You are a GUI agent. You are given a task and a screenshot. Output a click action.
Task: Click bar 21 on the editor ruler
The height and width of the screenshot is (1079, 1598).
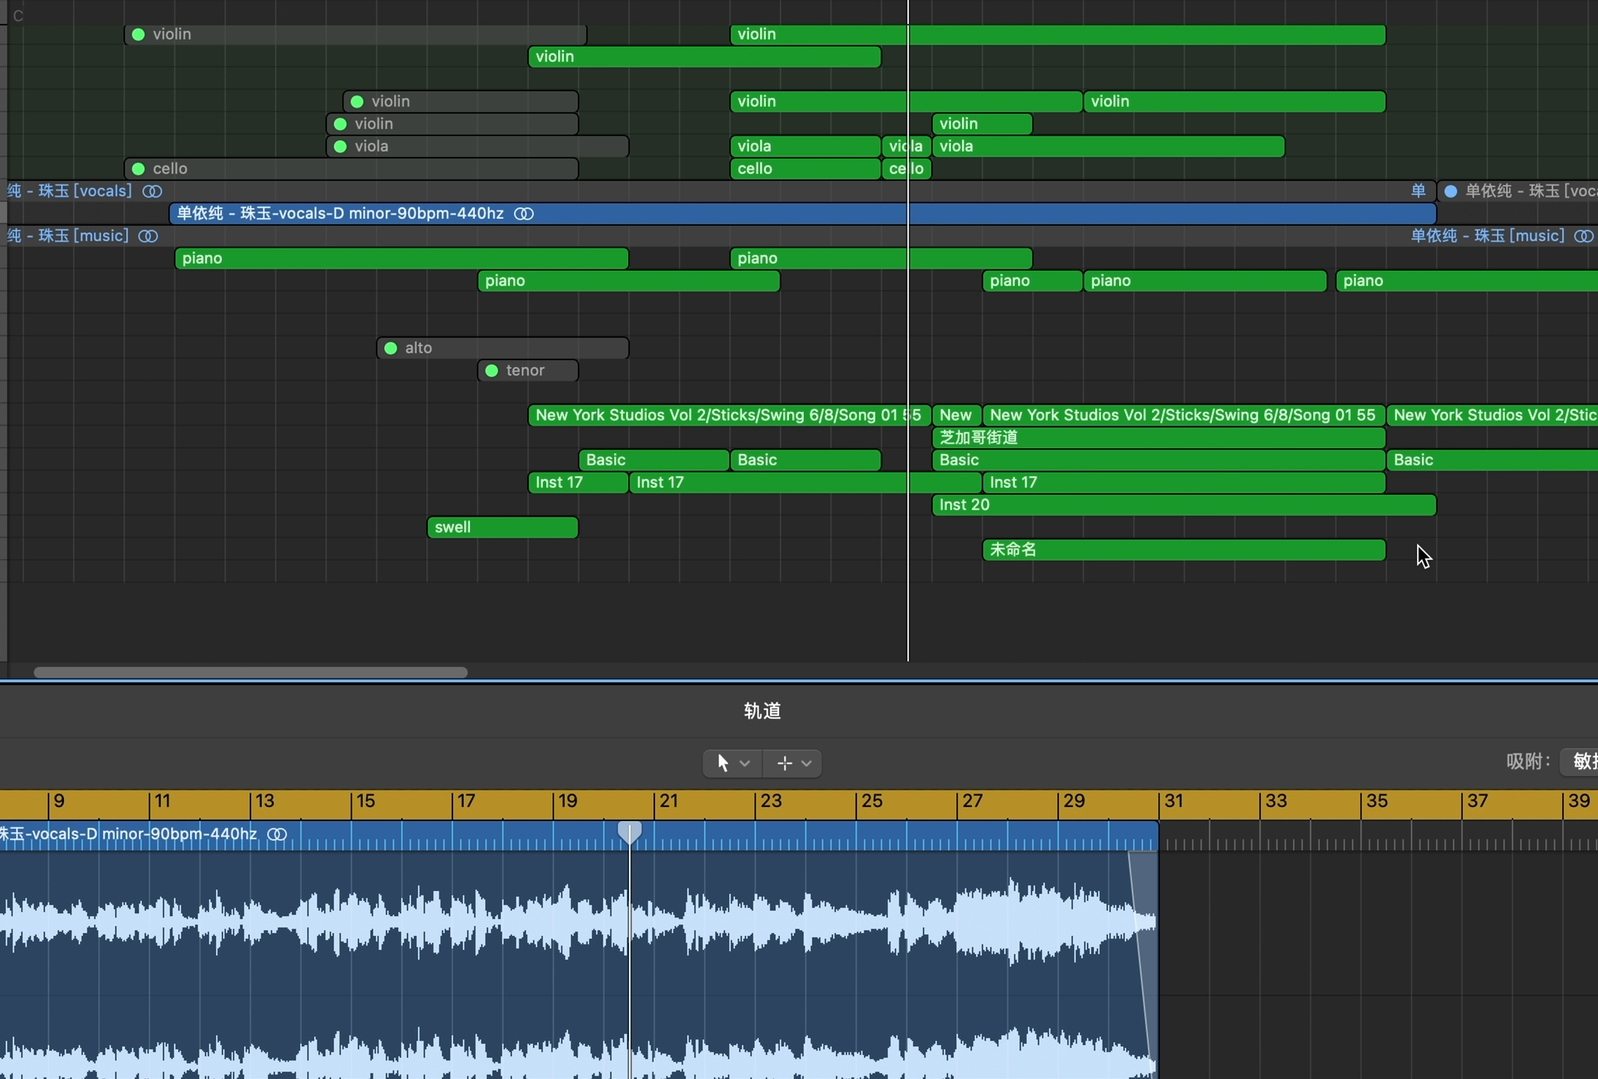[669, 801]
